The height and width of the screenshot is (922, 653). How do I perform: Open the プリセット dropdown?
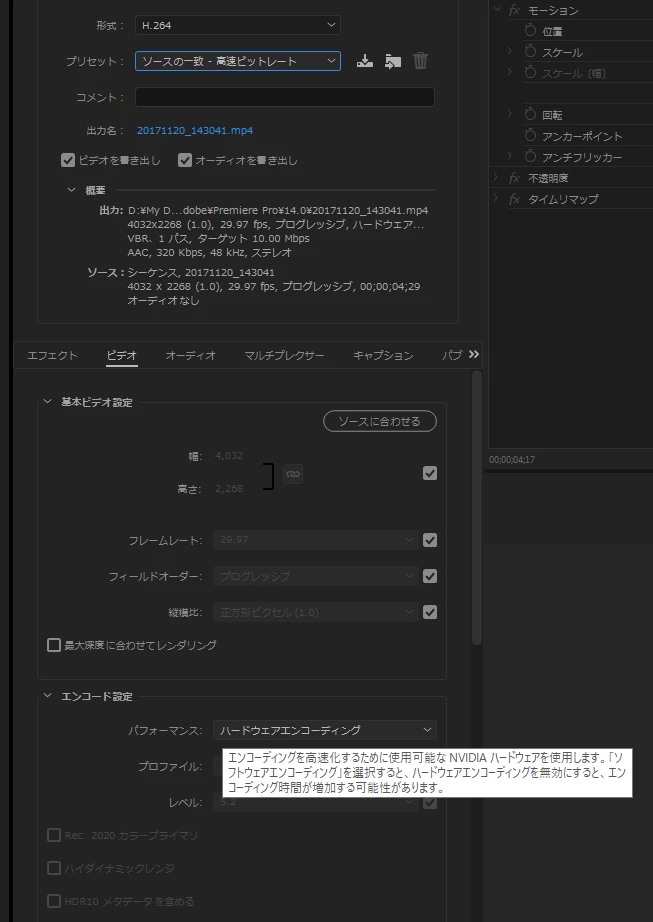(x=237, y=61)
